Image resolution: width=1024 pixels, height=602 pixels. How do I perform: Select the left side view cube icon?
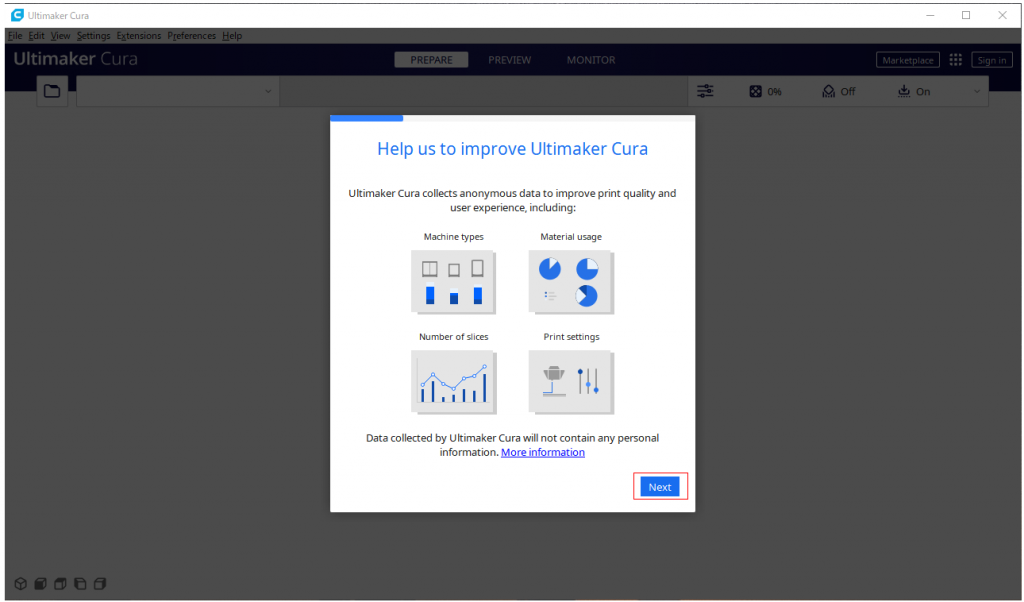(80, 584)
